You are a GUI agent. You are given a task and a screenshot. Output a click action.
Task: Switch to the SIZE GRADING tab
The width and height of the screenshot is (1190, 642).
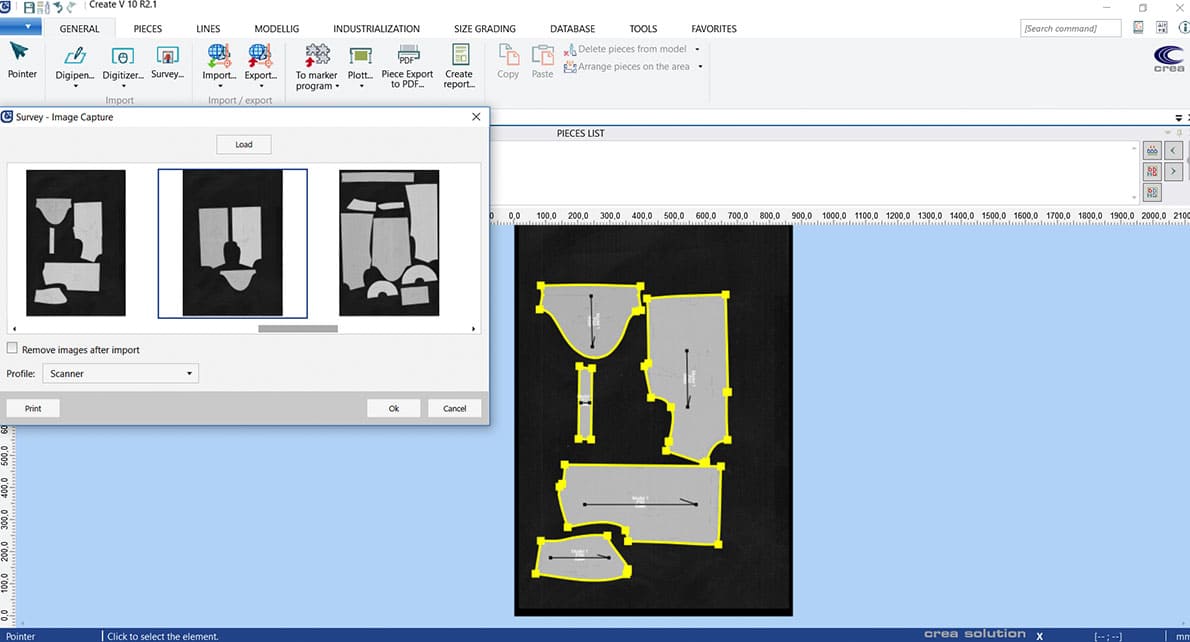click(484, 28)
